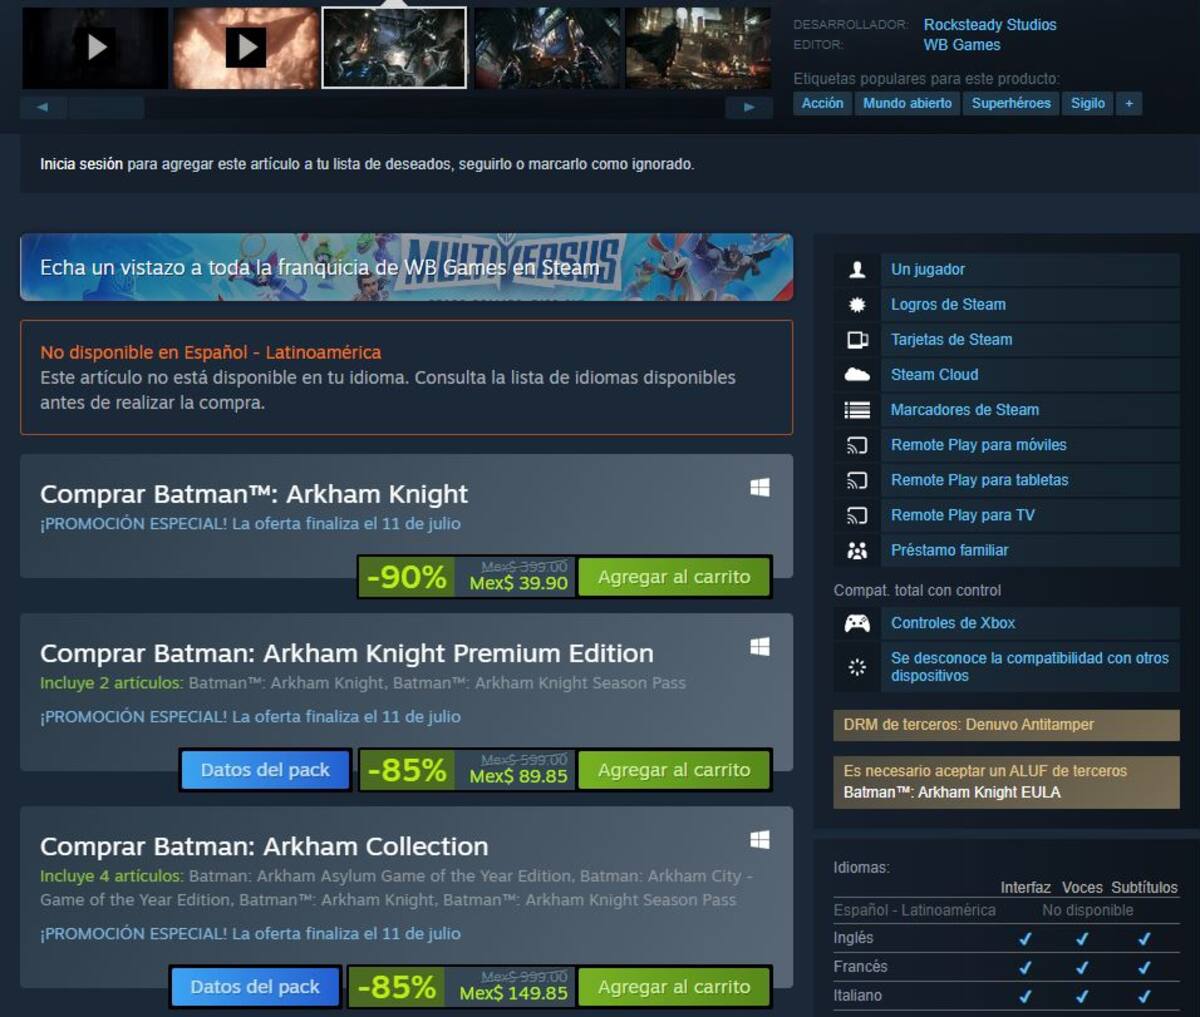Click the Steam trading cards icon
The width and height of the screenshot is (1200, 1017).
point(857,340)
